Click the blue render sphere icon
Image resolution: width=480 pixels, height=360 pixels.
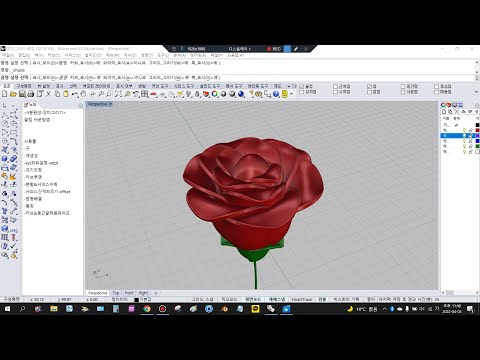point(241,94)
